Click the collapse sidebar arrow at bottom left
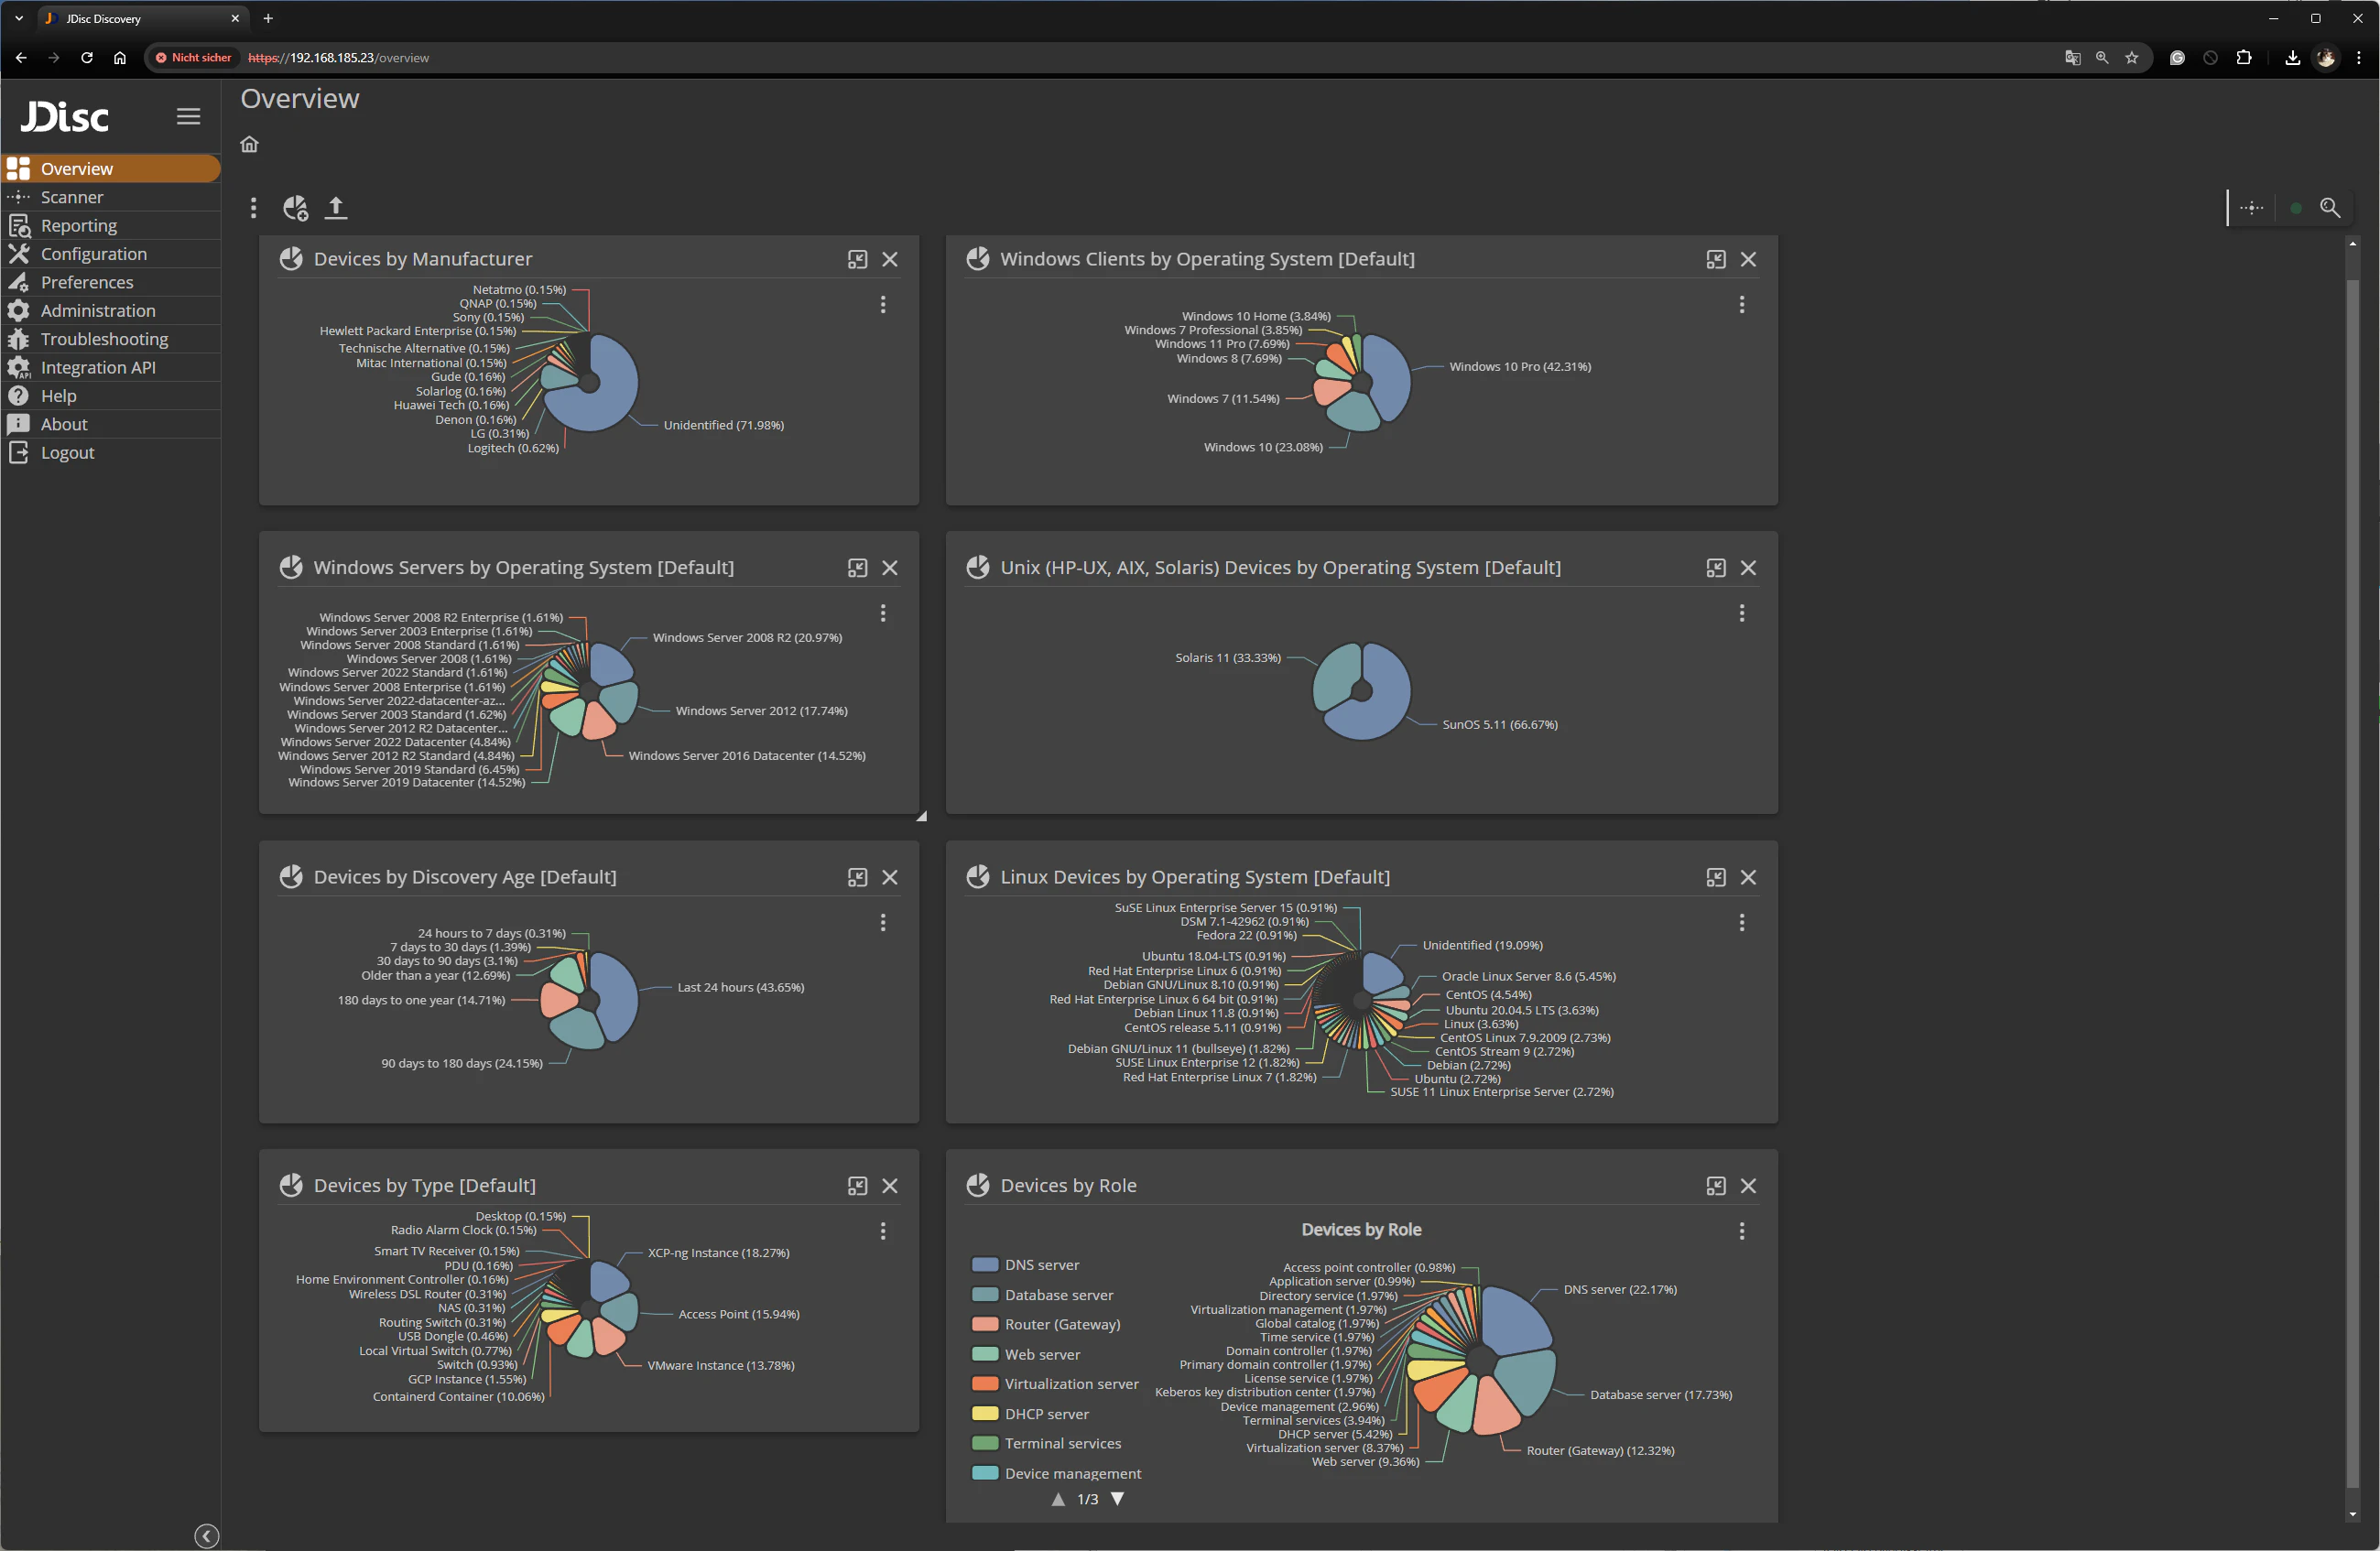This screenshot has height=1551, width=2380. (206, 1536)
